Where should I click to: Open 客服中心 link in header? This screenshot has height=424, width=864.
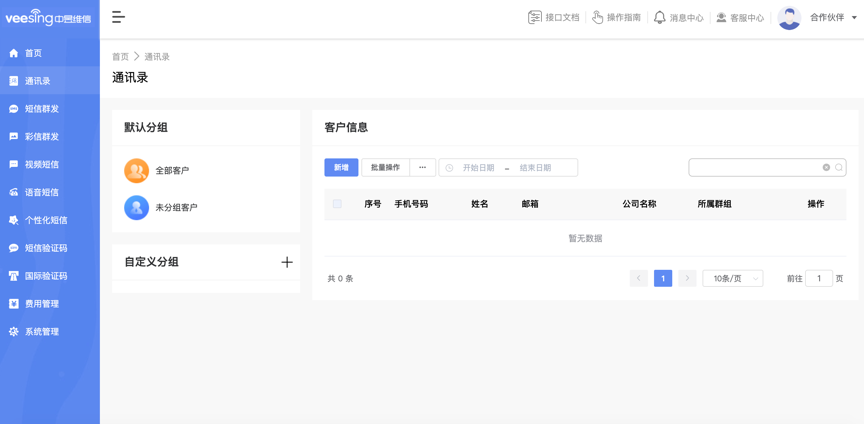747,18
